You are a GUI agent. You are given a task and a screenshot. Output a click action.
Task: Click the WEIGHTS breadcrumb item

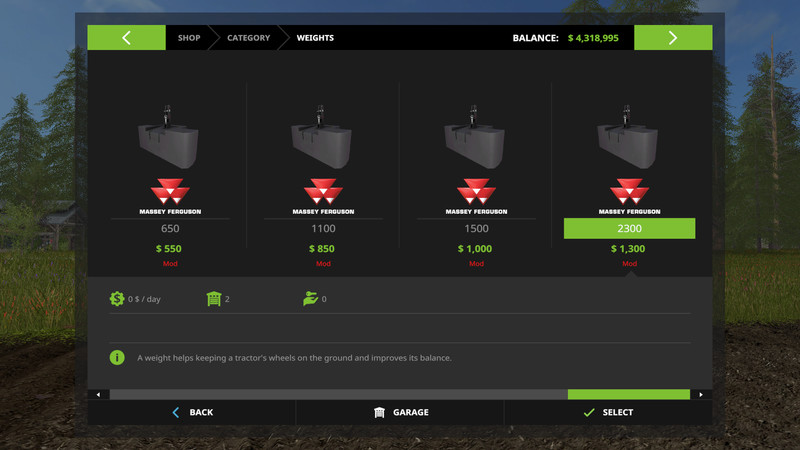tap(315, 38)
